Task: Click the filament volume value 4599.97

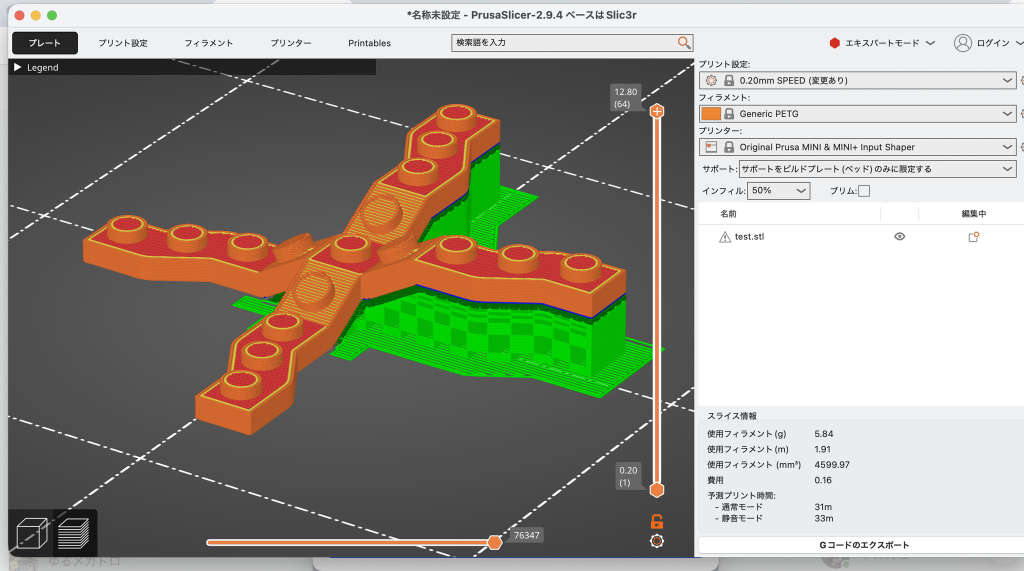Action: coord(831,465)
